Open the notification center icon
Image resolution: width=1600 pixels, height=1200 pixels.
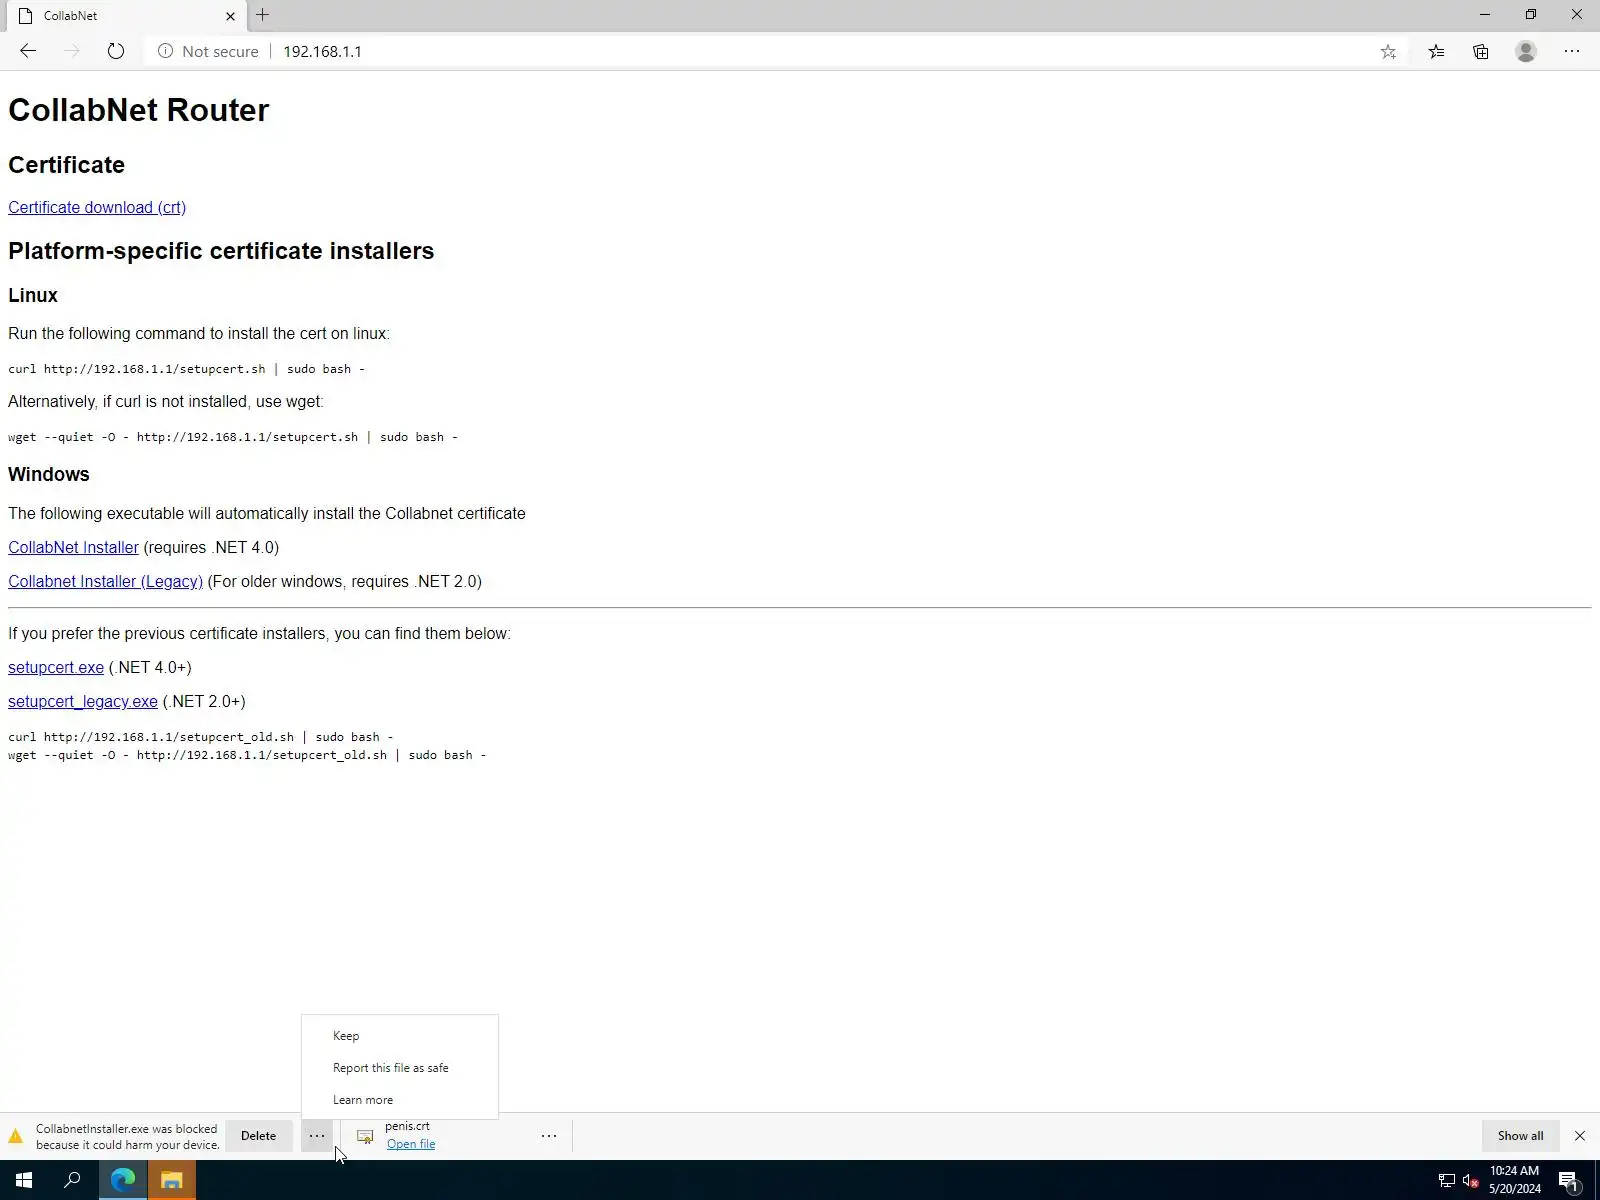point(1568,1181)
